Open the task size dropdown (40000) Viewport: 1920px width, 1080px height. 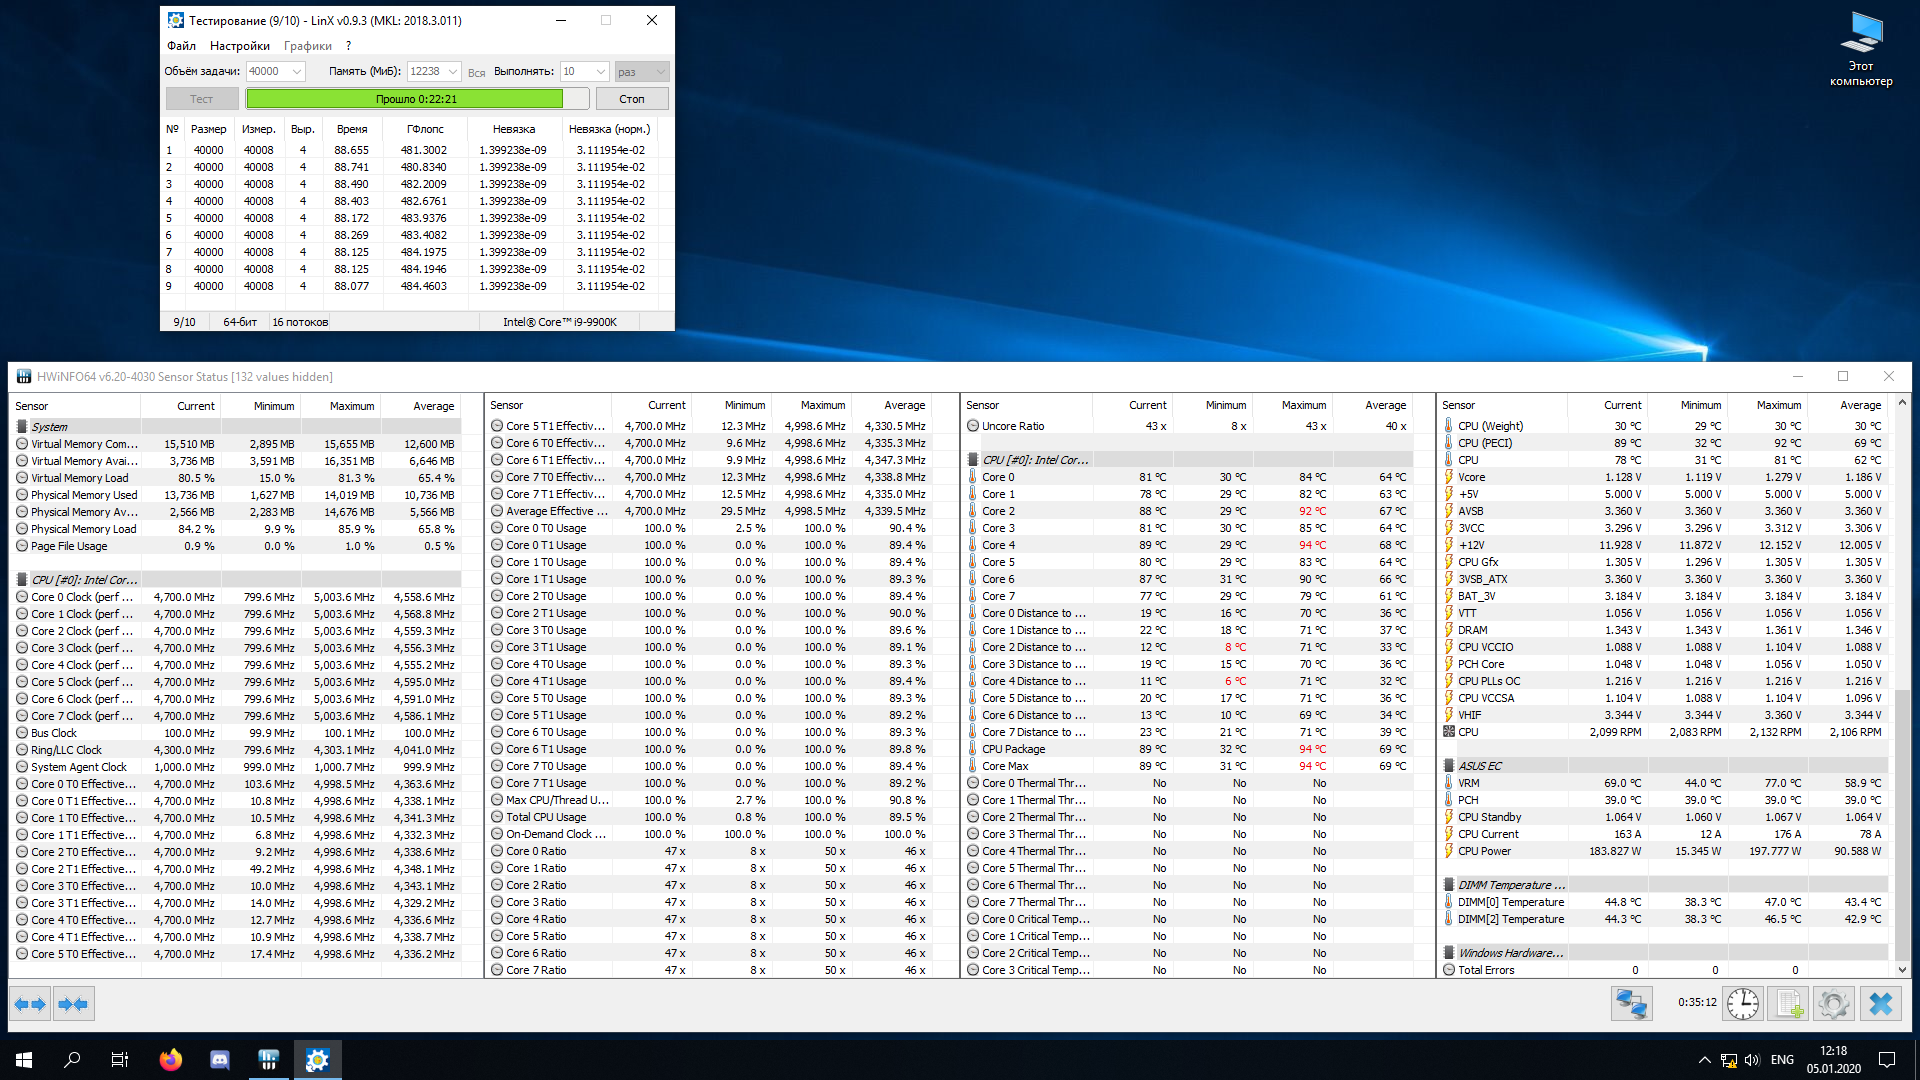coord(297,71)
